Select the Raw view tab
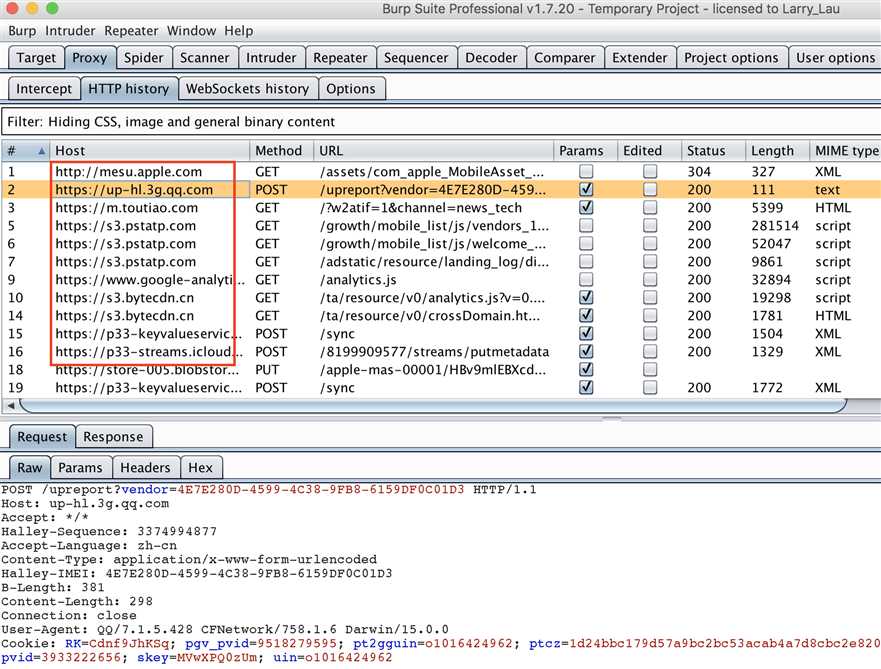The height and width of the screenshot is (669, 881). (x=30, y=467)
